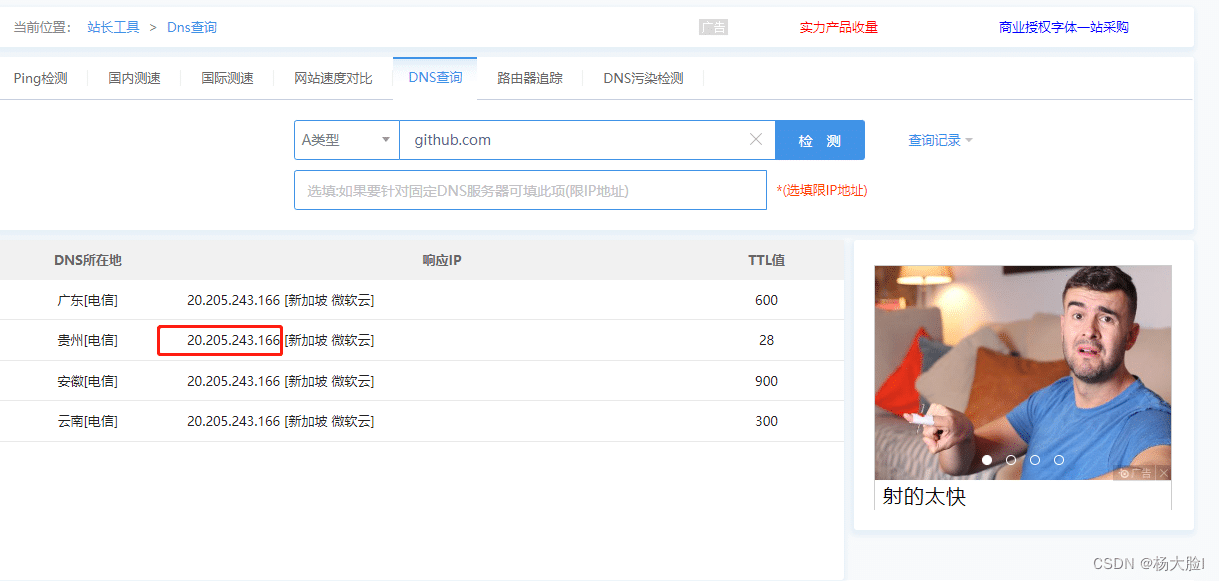This screenshot has width=1219, height=581.
Task: Open the 路由器追踪 tab
Action: tap(530, 78)
